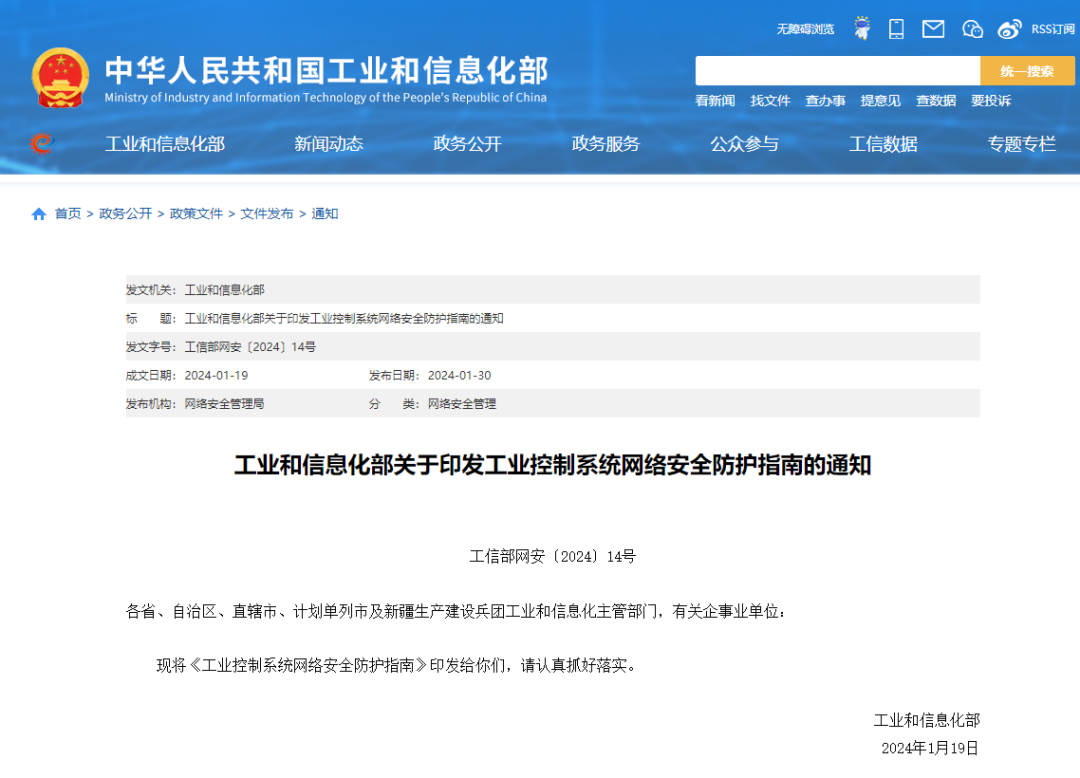This screenshot has height=778, width=1080.
Task: Open 工业和信息化部 nav menu
Action: click(x=165, y=144)
